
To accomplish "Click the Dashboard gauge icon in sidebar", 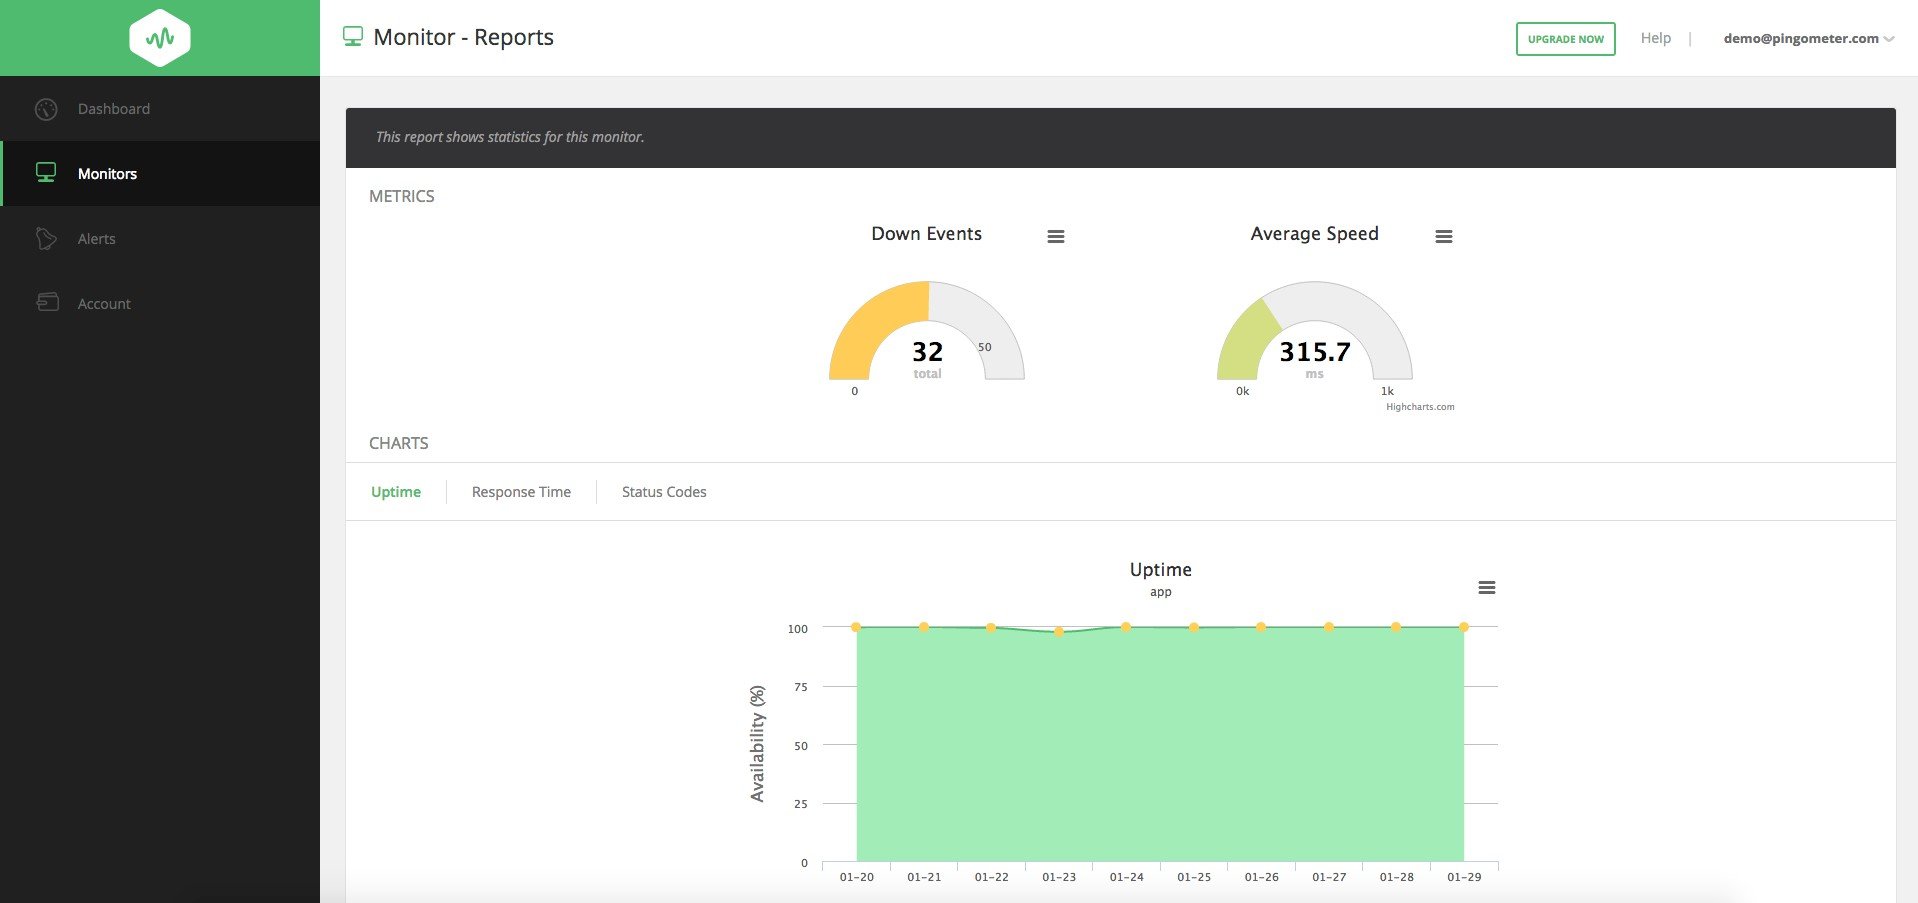I will pyautogui.click(x=46, y=109).
